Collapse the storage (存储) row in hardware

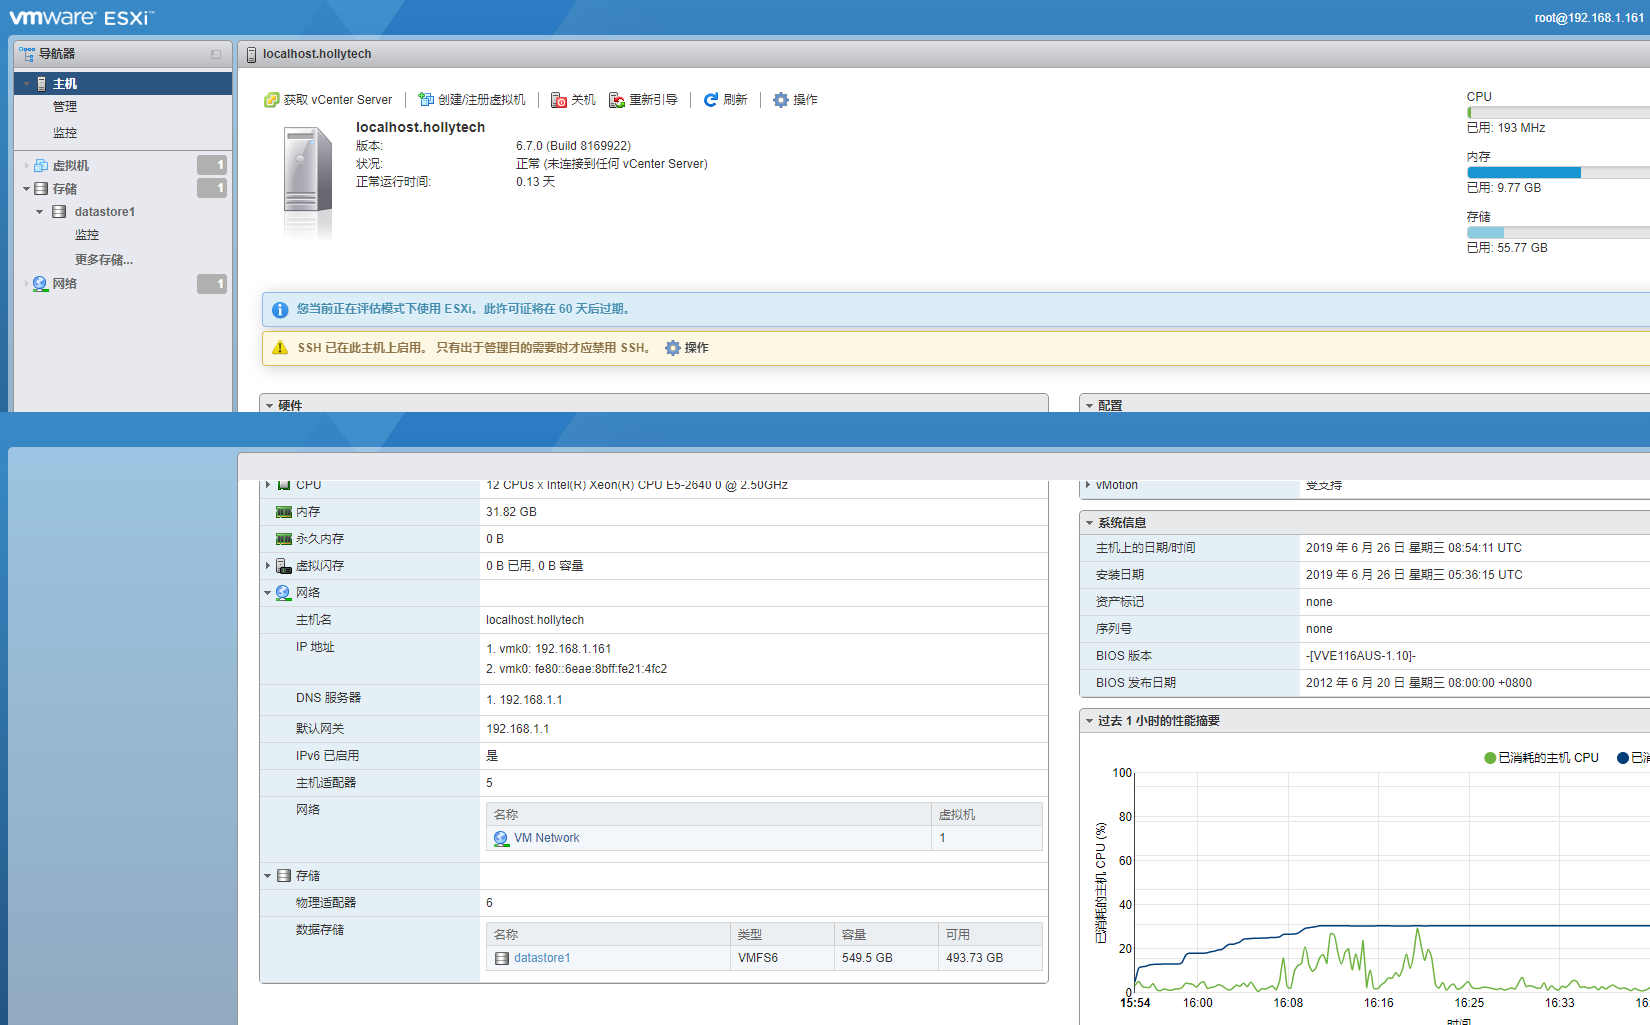(268, 876)
